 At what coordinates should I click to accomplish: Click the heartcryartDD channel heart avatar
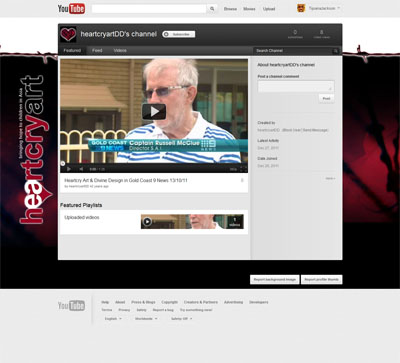68,34
